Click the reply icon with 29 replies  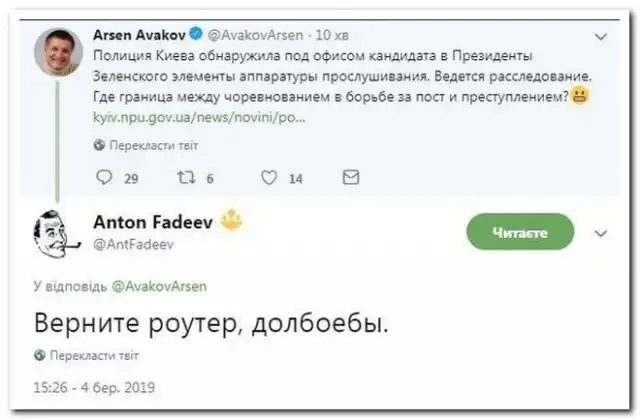[x=104, y=178]
